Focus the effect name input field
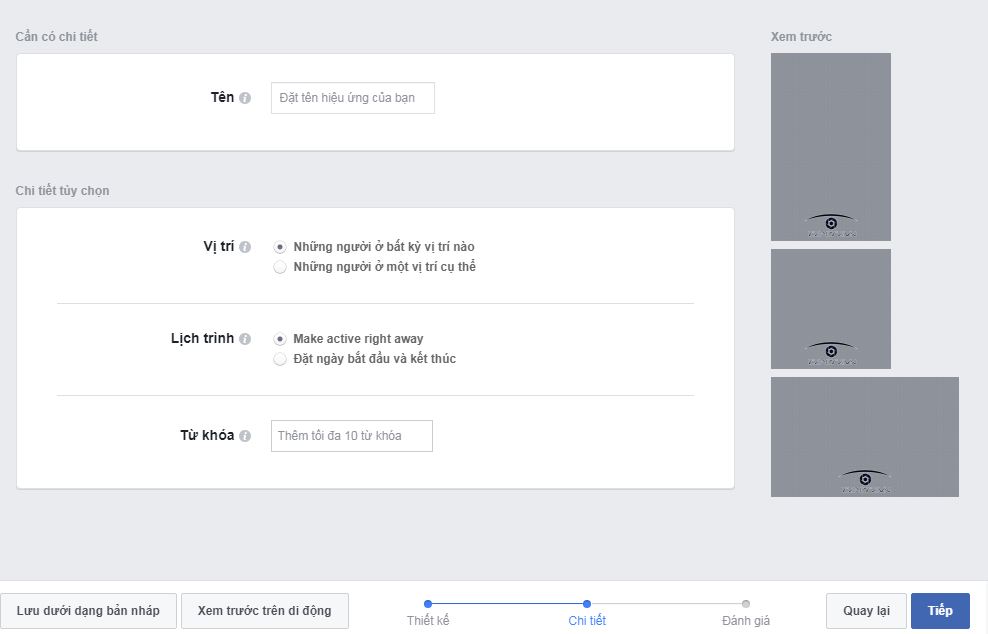988x634 pixels. [353, 98]
